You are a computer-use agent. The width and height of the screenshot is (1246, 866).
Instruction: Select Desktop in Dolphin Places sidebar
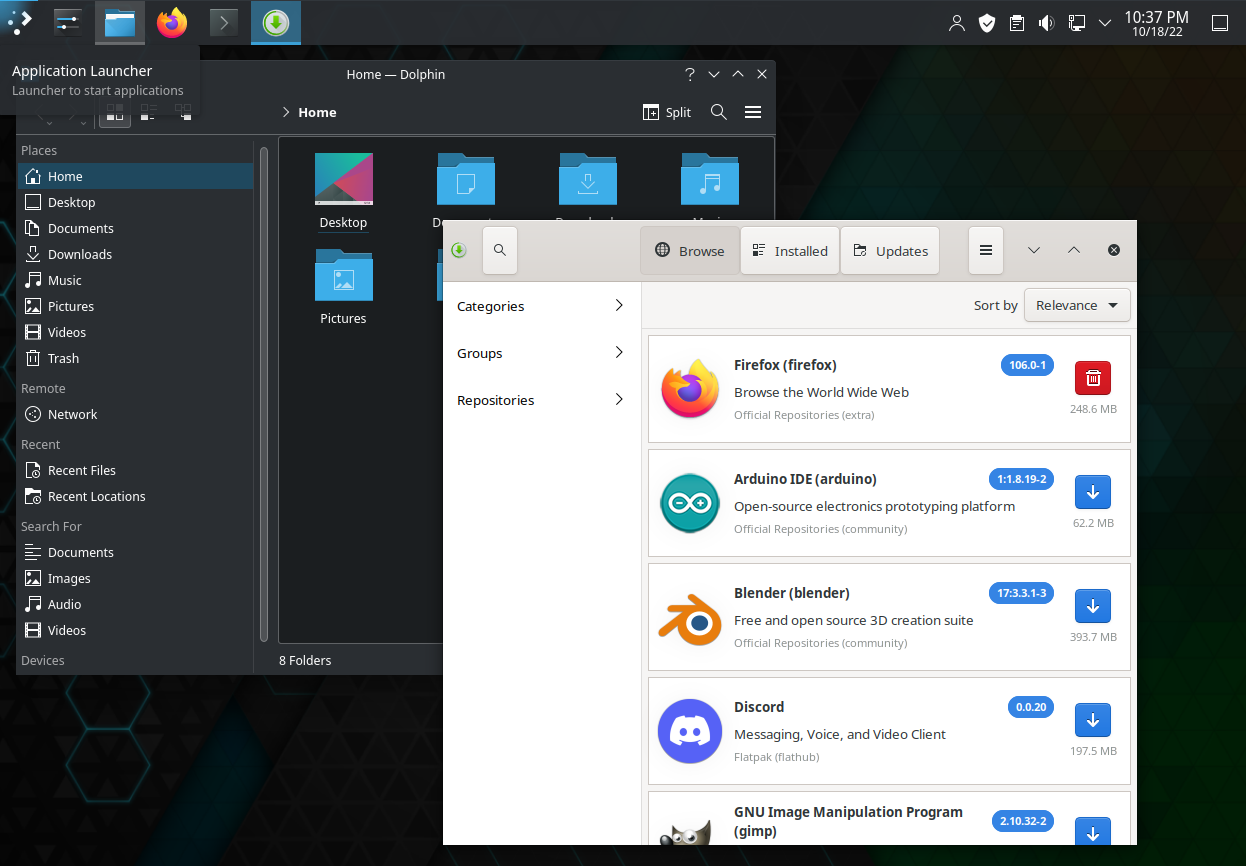click(x=135, y=202)
